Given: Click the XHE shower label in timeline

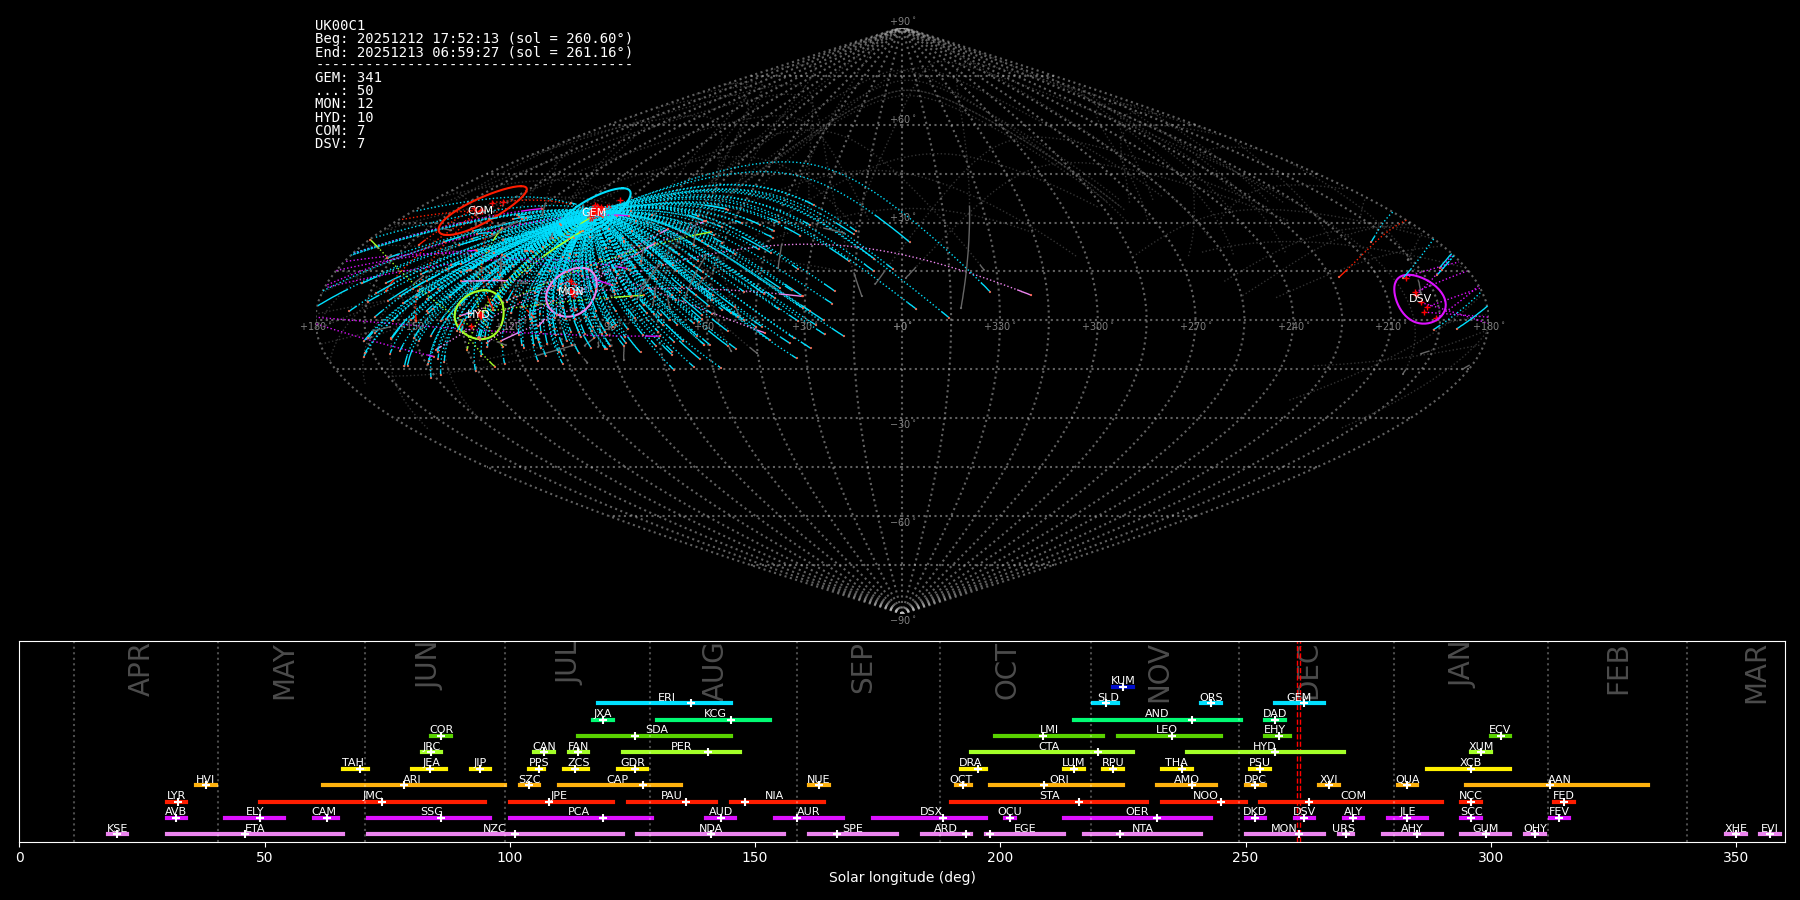Looking at the screenshot, I should [1736, 829].
